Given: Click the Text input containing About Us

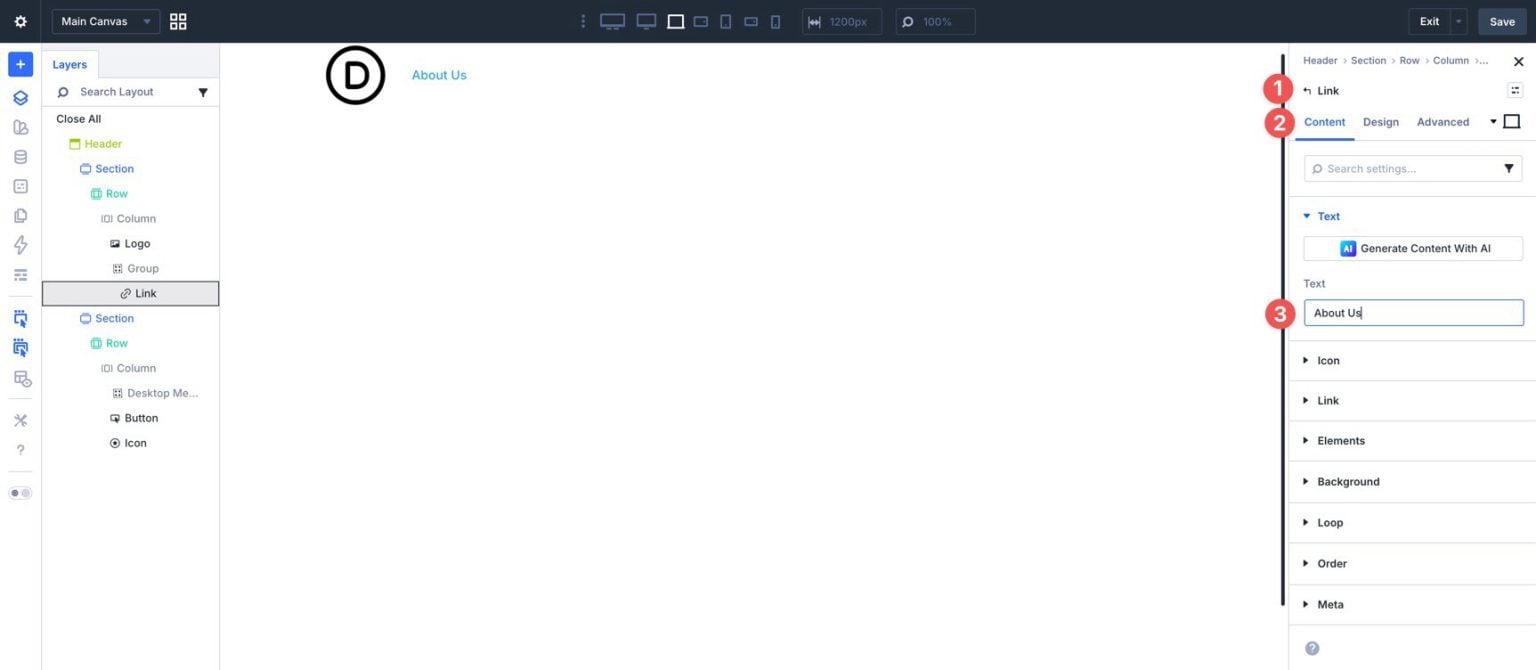Looking at the screenshot, I should point(1413,313).
